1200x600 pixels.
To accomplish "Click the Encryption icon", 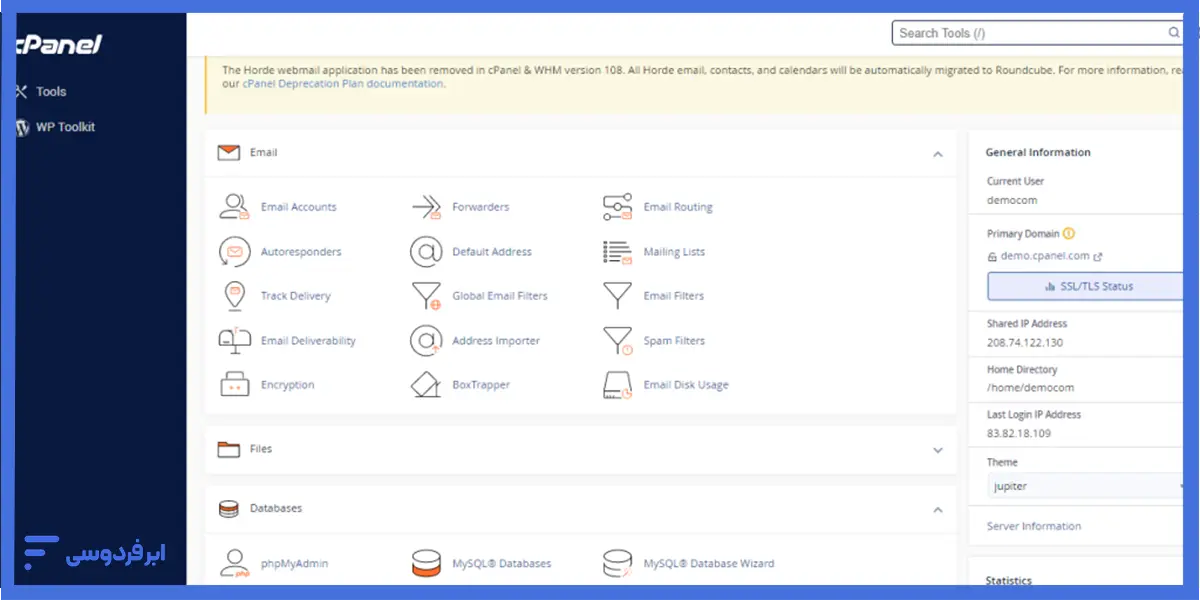I will 234,385.
